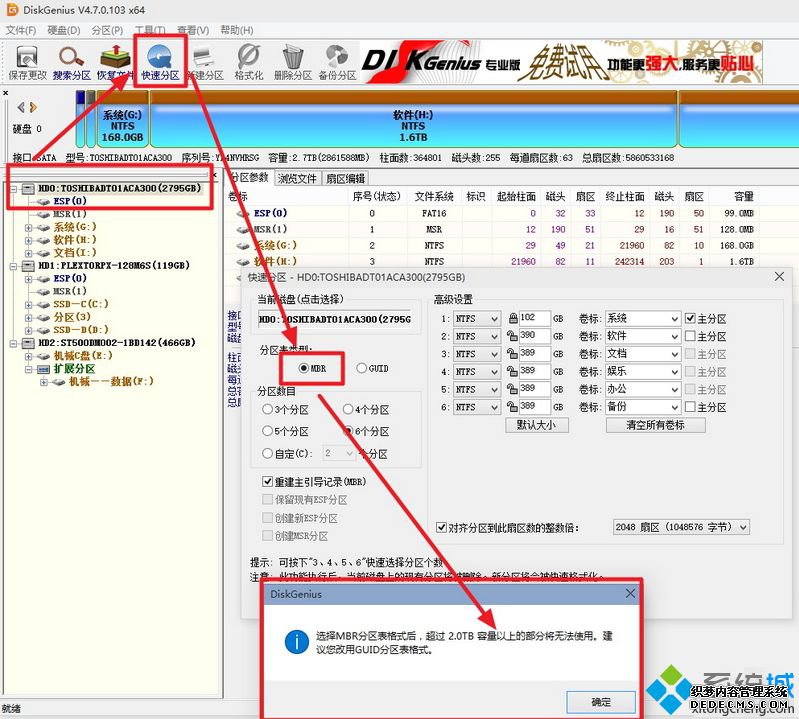The image size is (799, 719).
Task: Choose 4个分区 radio option
Action: click(348, 409)
